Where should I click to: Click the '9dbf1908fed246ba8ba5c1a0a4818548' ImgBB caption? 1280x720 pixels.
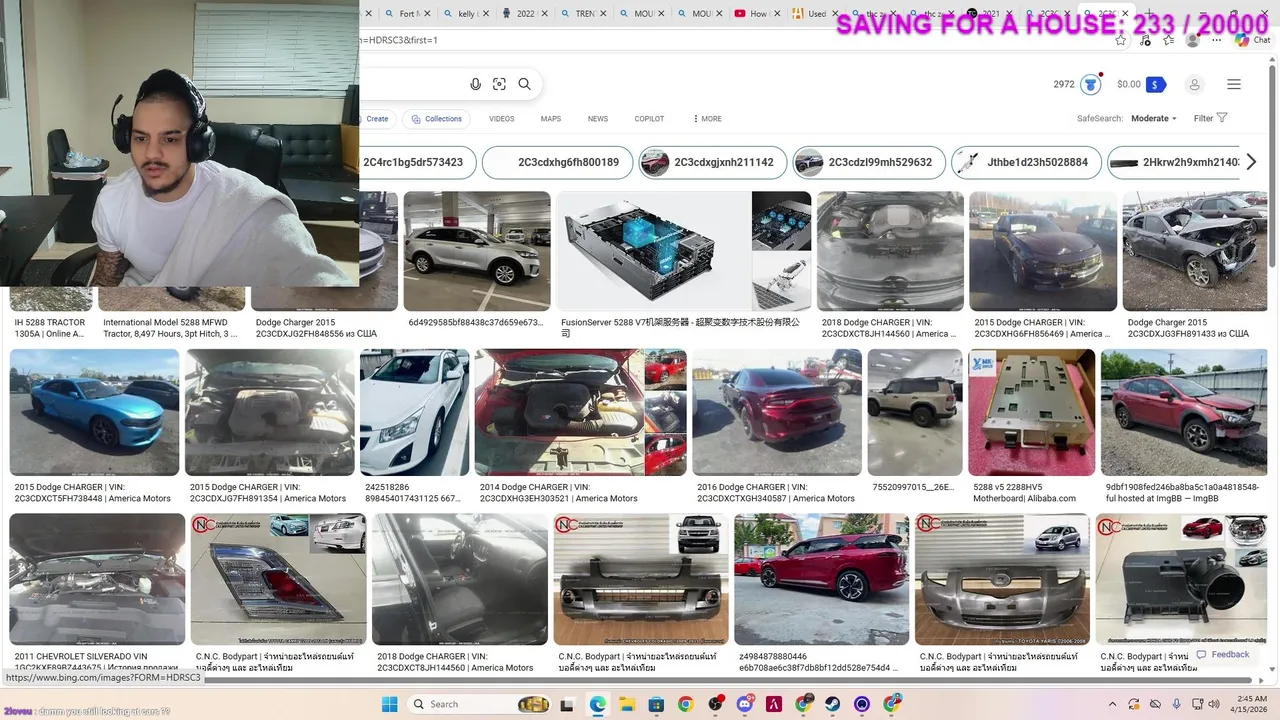point(1182,492)
